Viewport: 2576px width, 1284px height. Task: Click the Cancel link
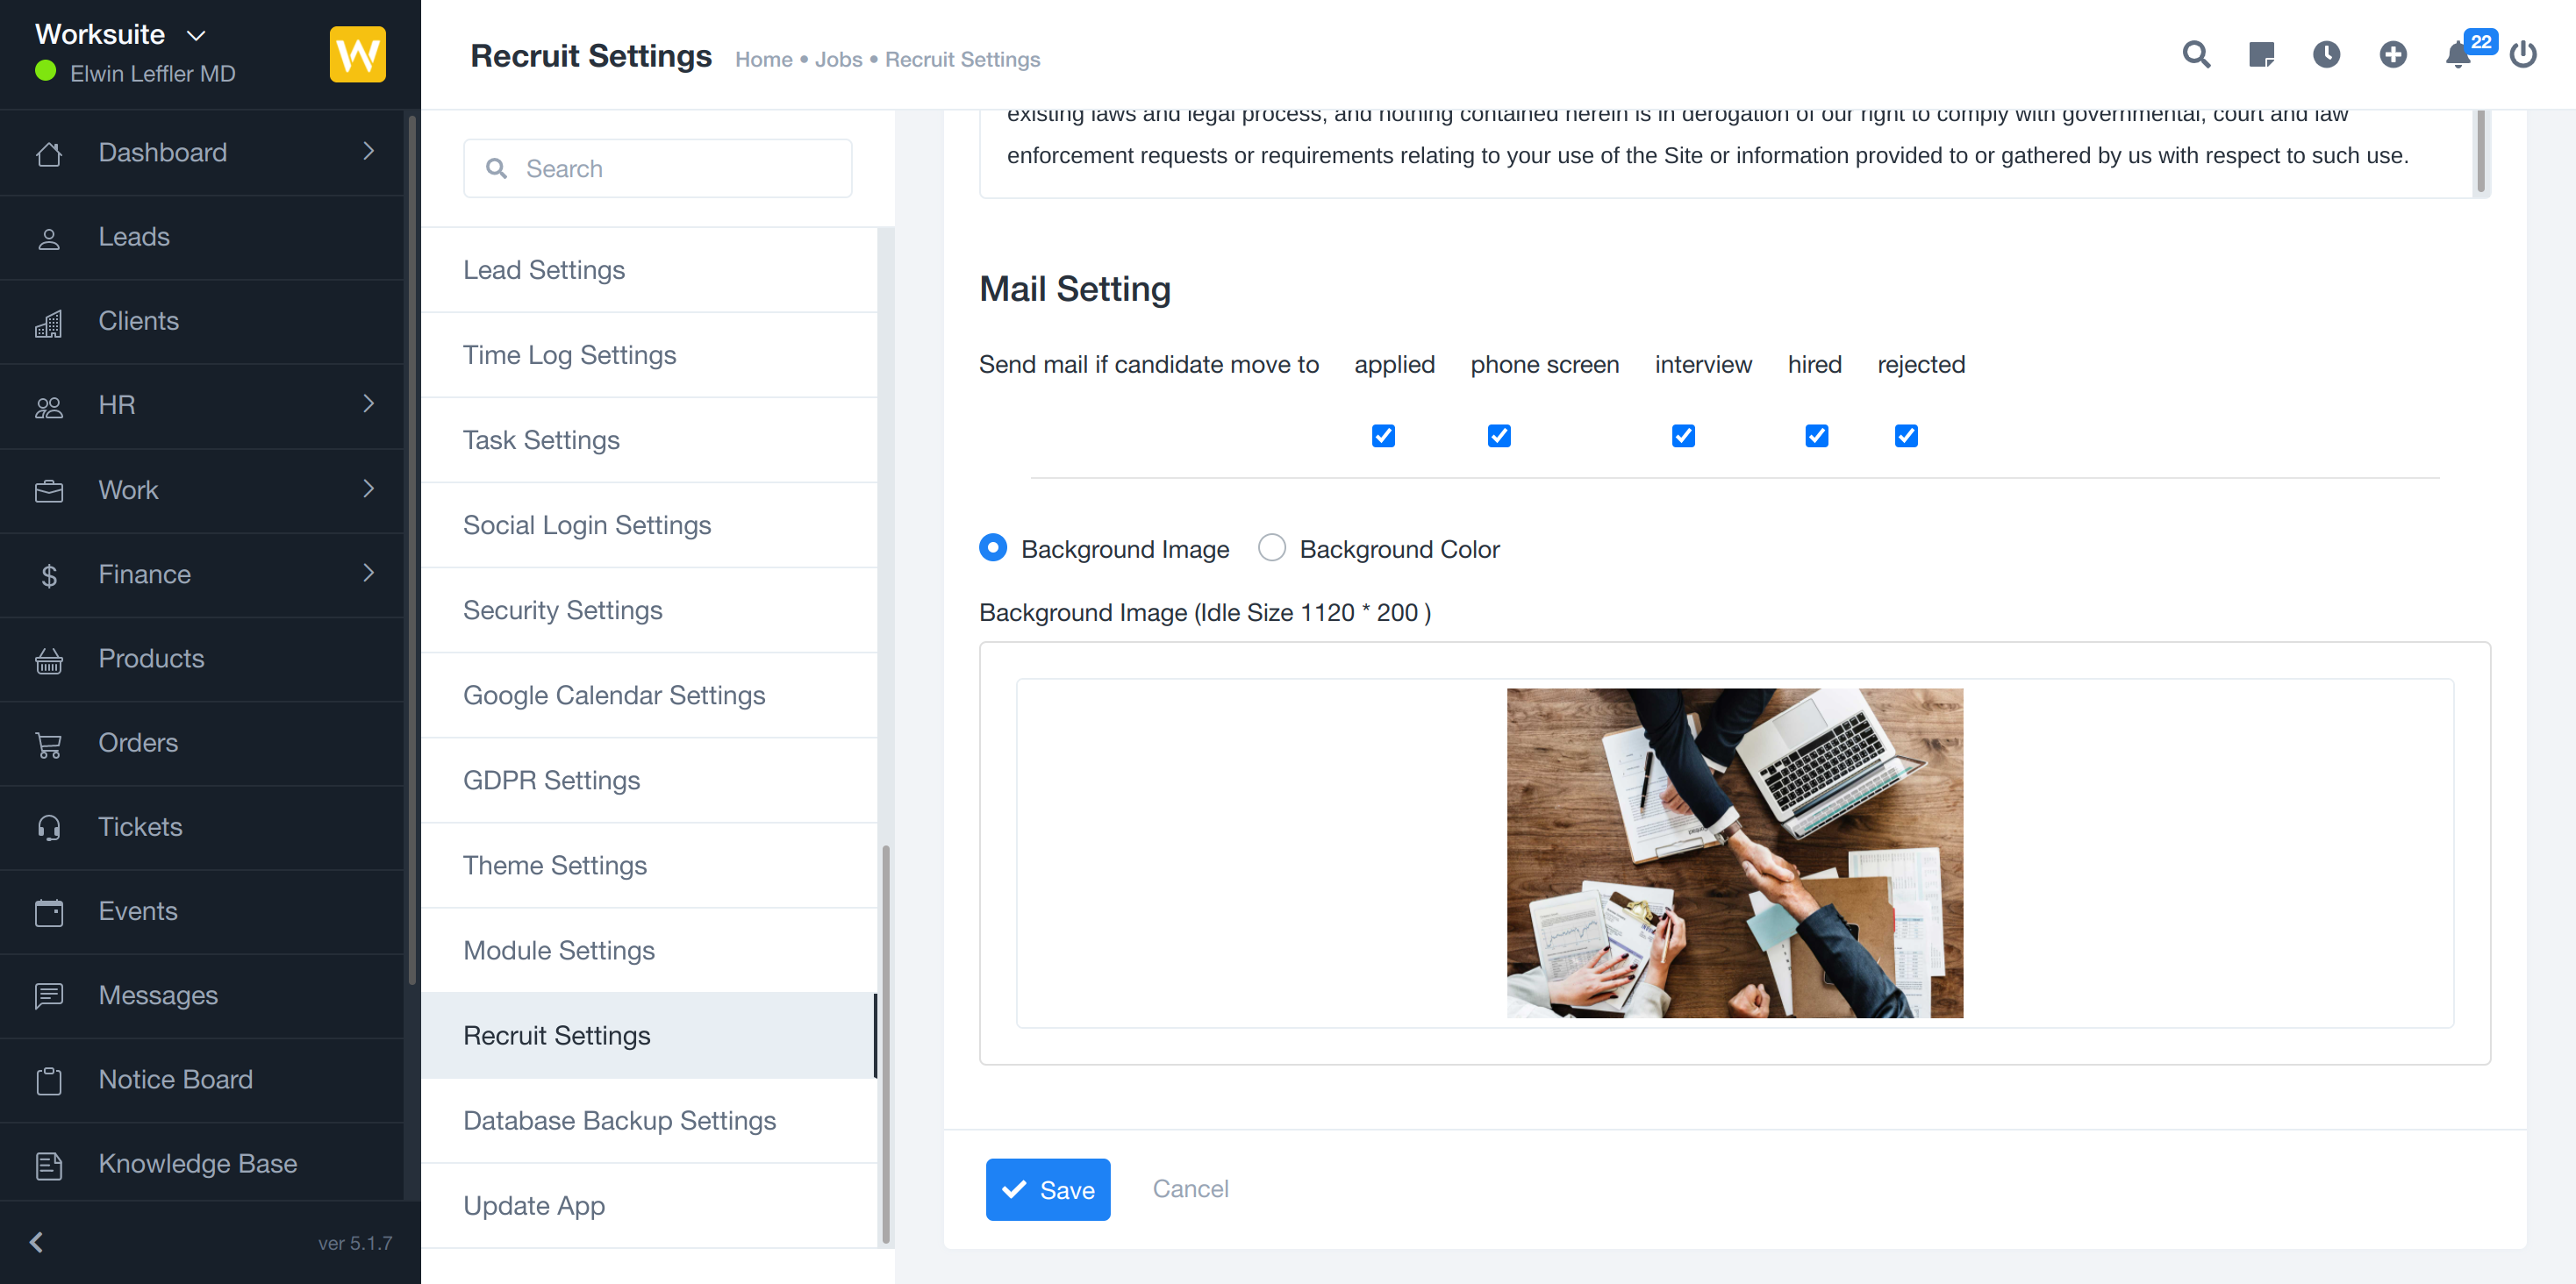1190,1188
